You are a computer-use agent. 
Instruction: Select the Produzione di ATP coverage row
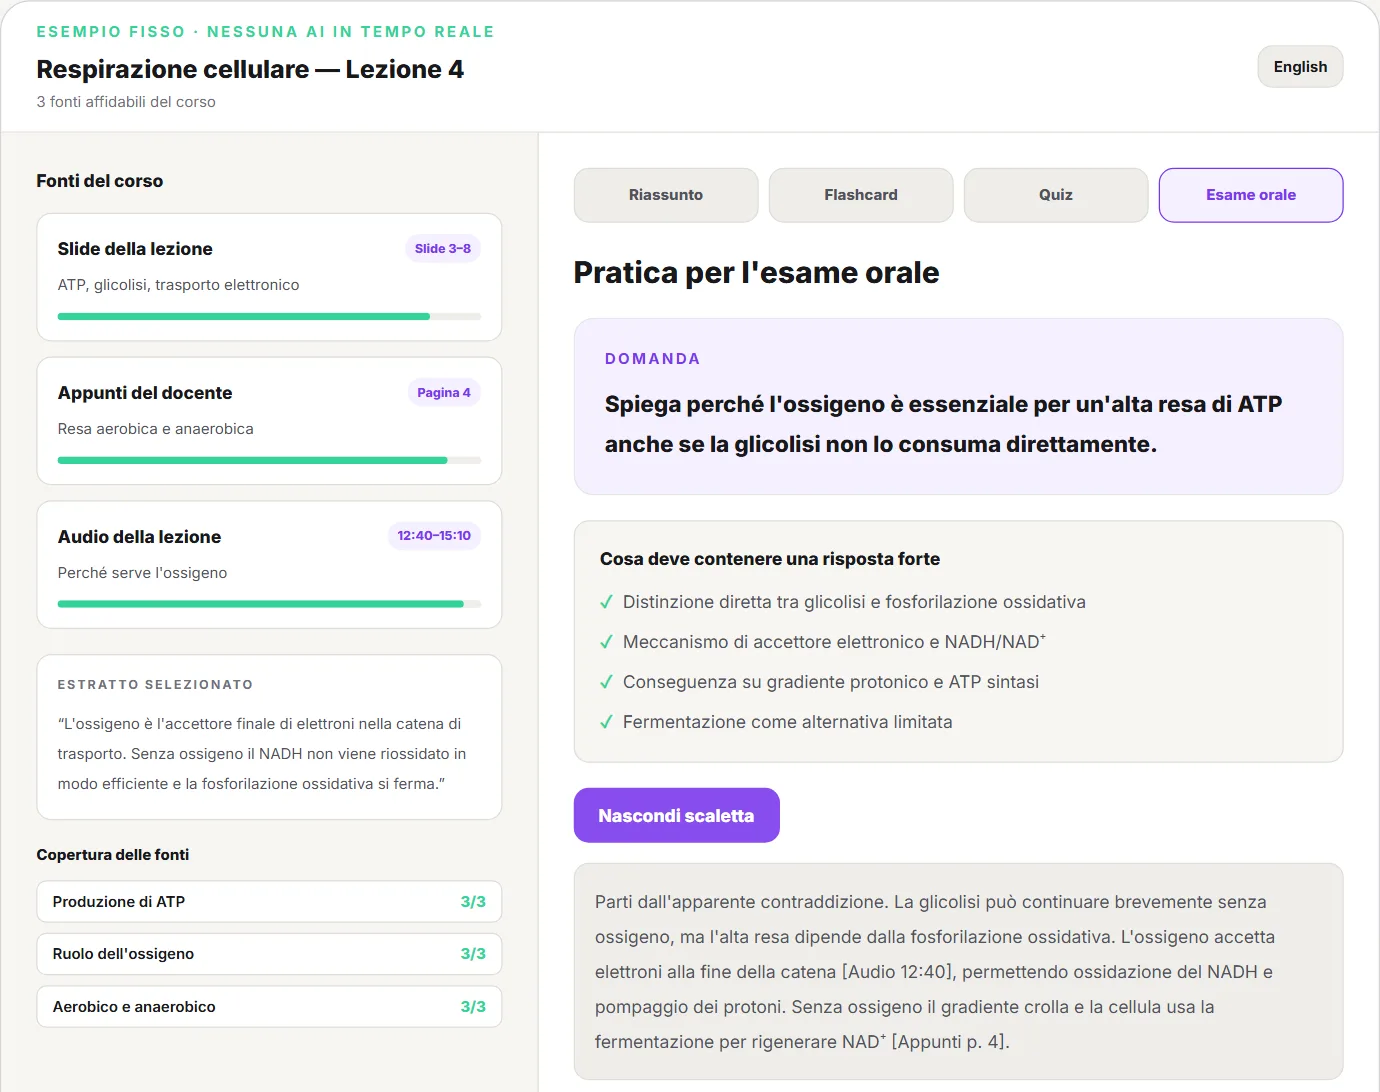269,902
